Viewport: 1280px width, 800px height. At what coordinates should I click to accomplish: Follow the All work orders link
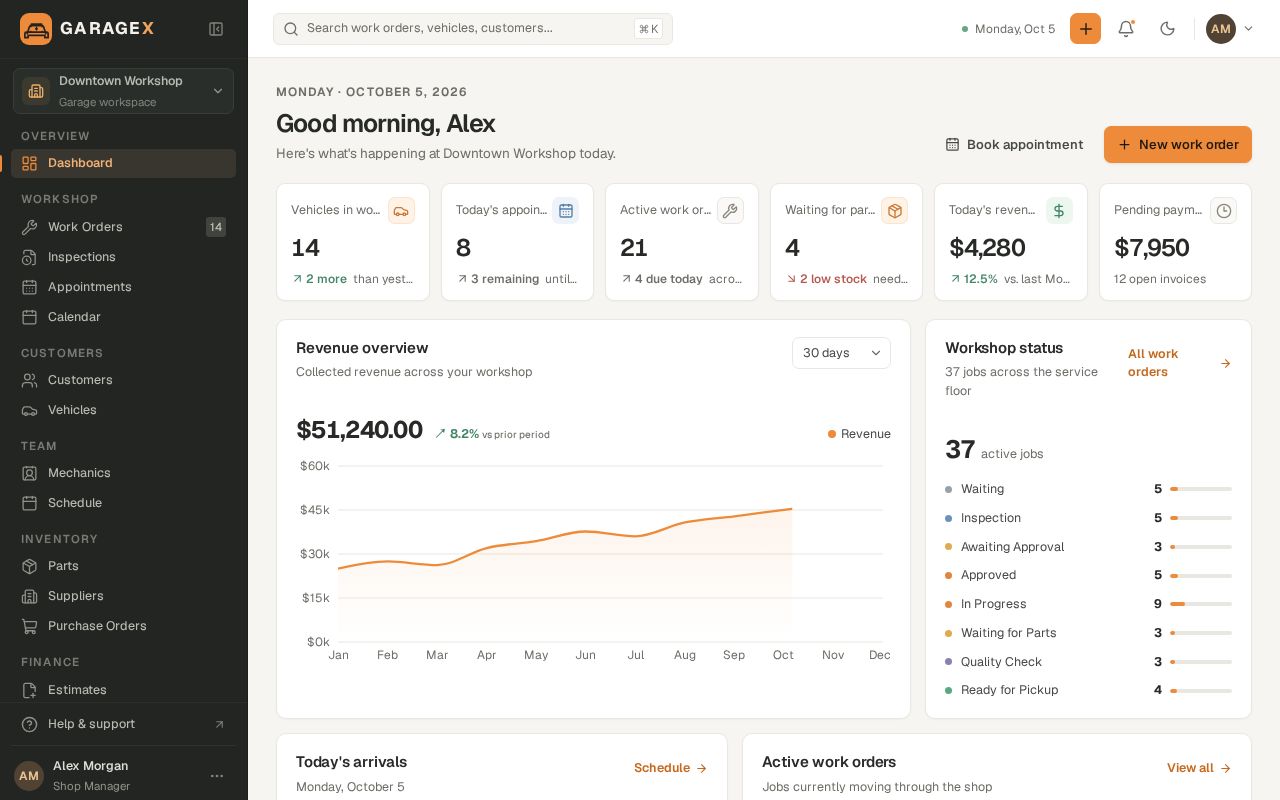pyautogui.click(x=1179, y=363)
